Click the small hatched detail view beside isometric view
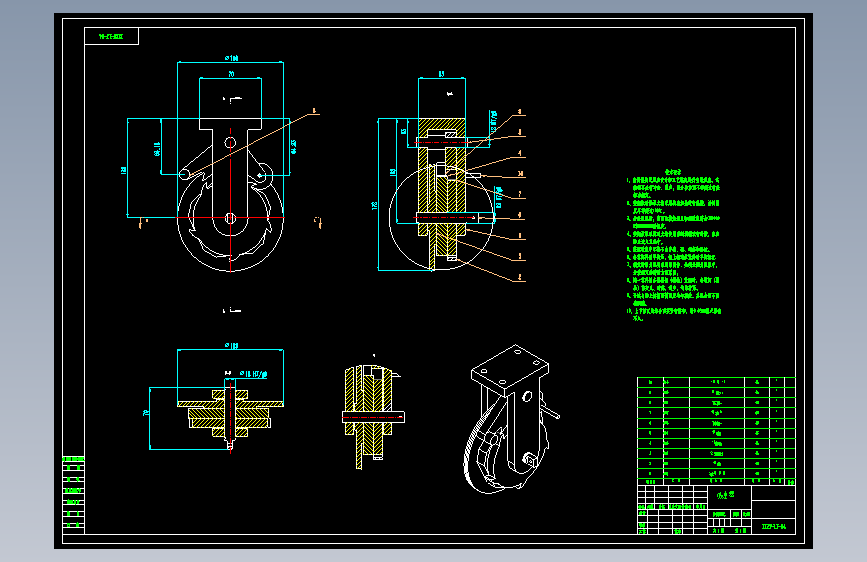Screen dimensions: 867x562 373,416
